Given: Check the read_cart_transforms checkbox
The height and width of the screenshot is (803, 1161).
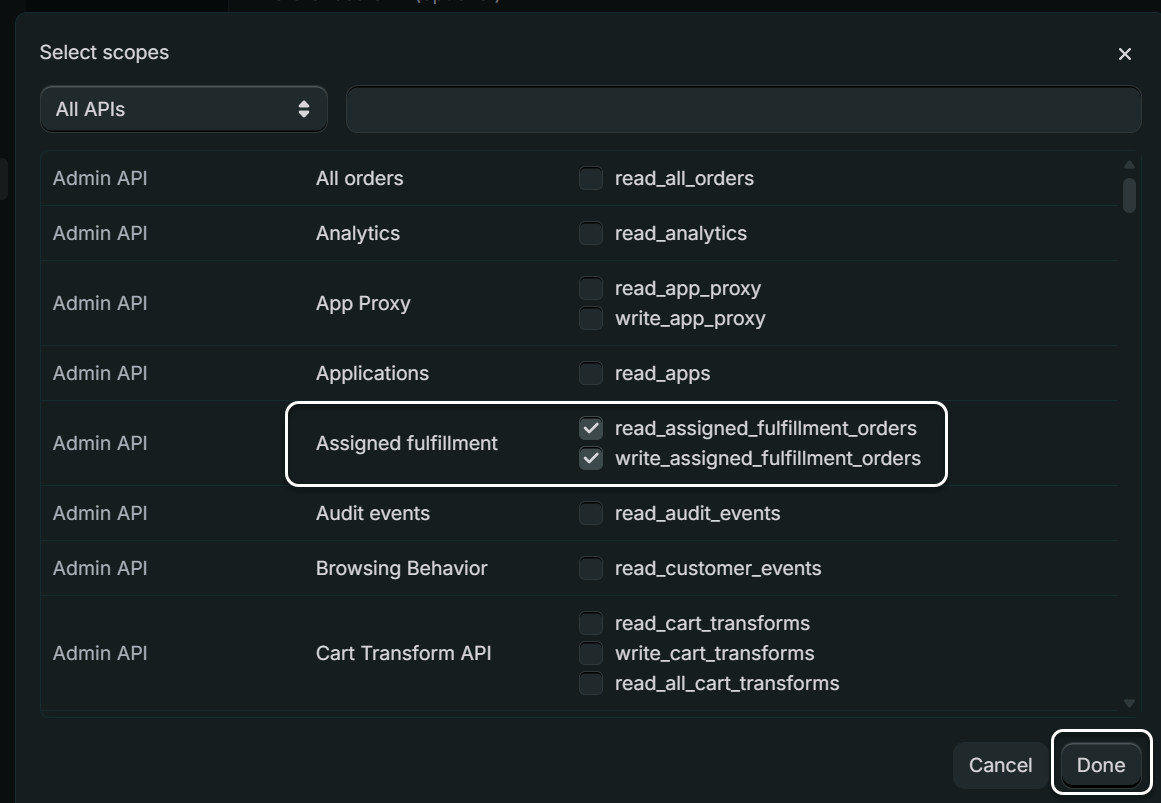Looking at the screenshot, I should (x=590, y=623).
